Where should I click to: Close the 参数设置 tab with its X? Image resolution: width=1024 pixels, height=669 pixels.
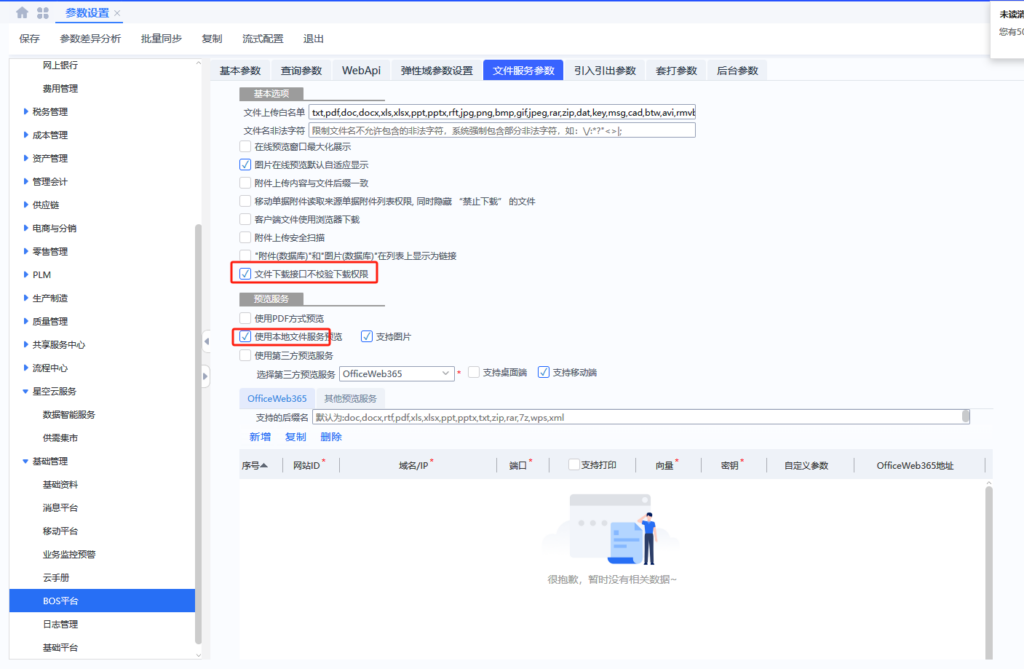tap(117, 13)
